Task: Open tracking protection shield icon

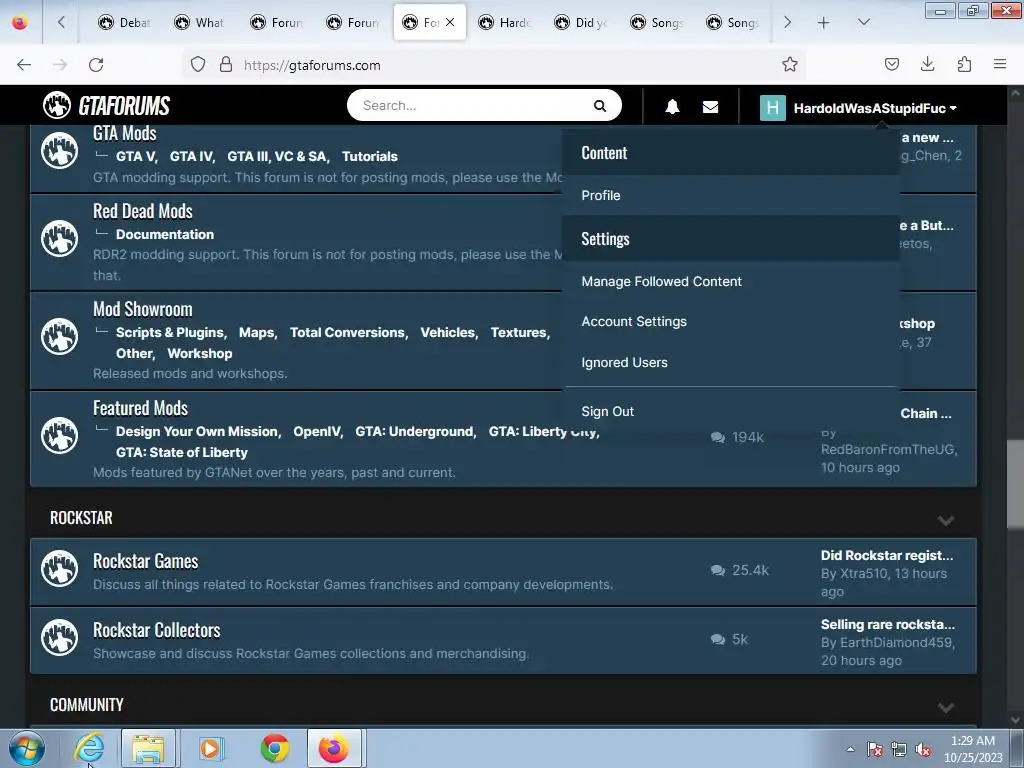Action: (198, 65)
